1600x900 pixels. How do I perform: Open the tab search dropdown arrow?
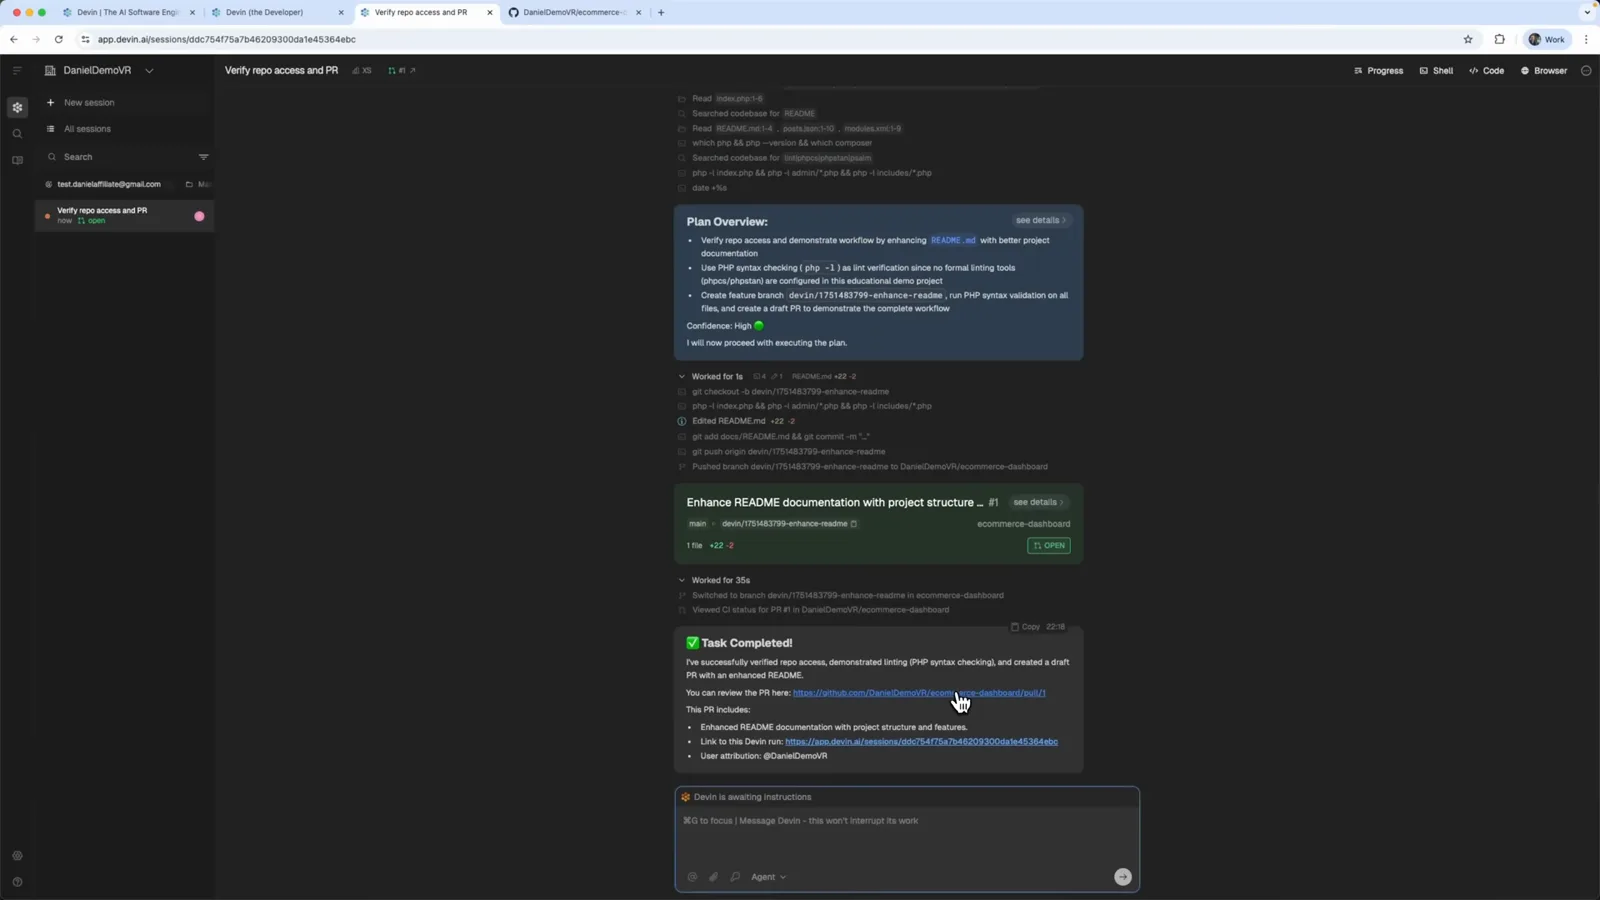(x=1587, y=13)
